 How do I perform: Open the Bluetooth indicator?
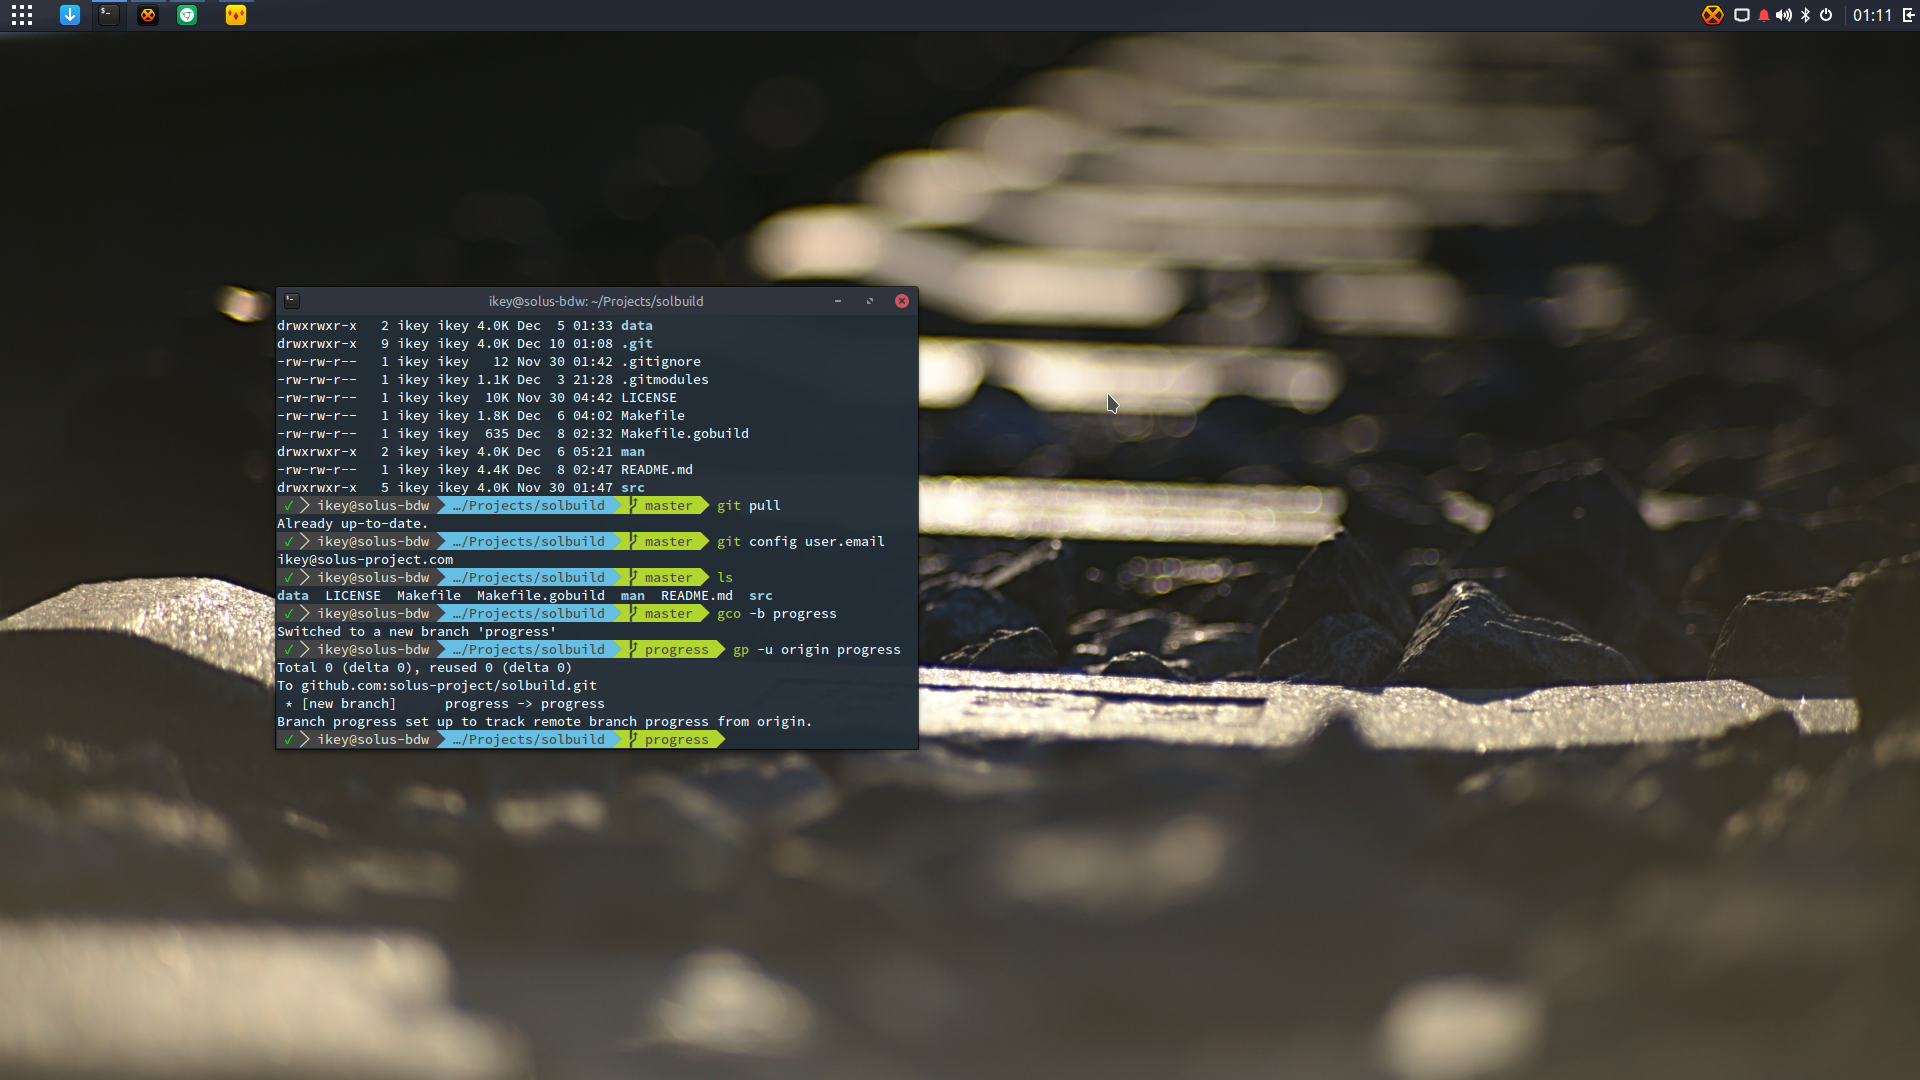click(x=1805, y=15)
